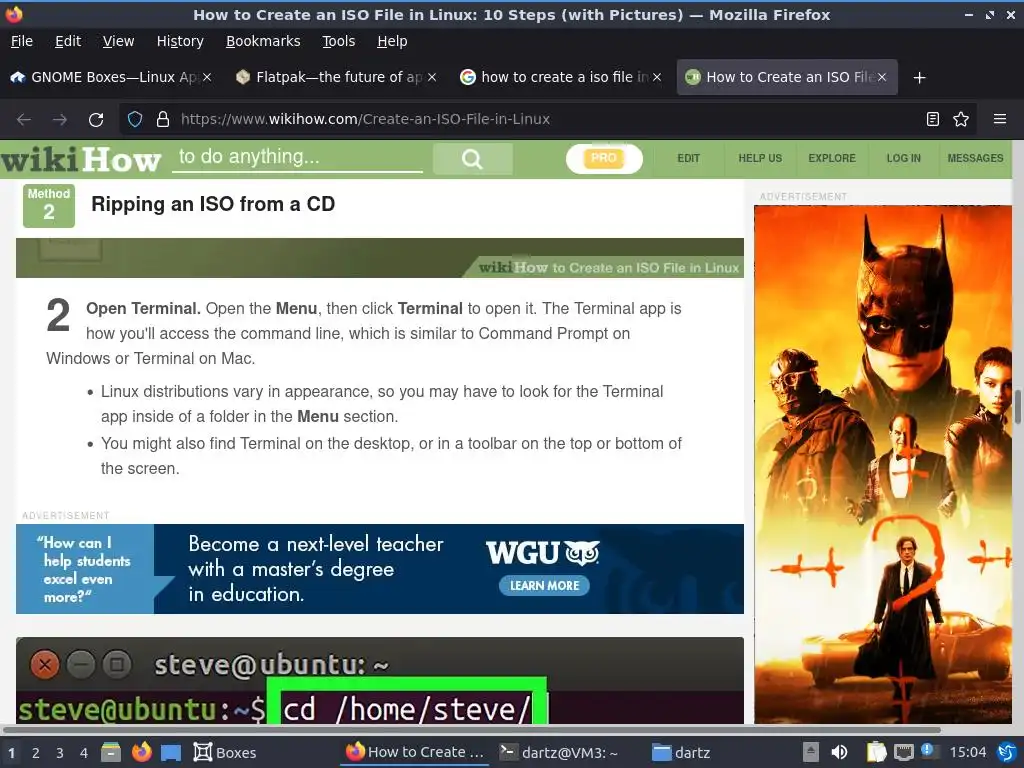Open dartz@VM3 terminal taskbar window
This screenshot has height=768, width=1024.
tap(559, 752)
